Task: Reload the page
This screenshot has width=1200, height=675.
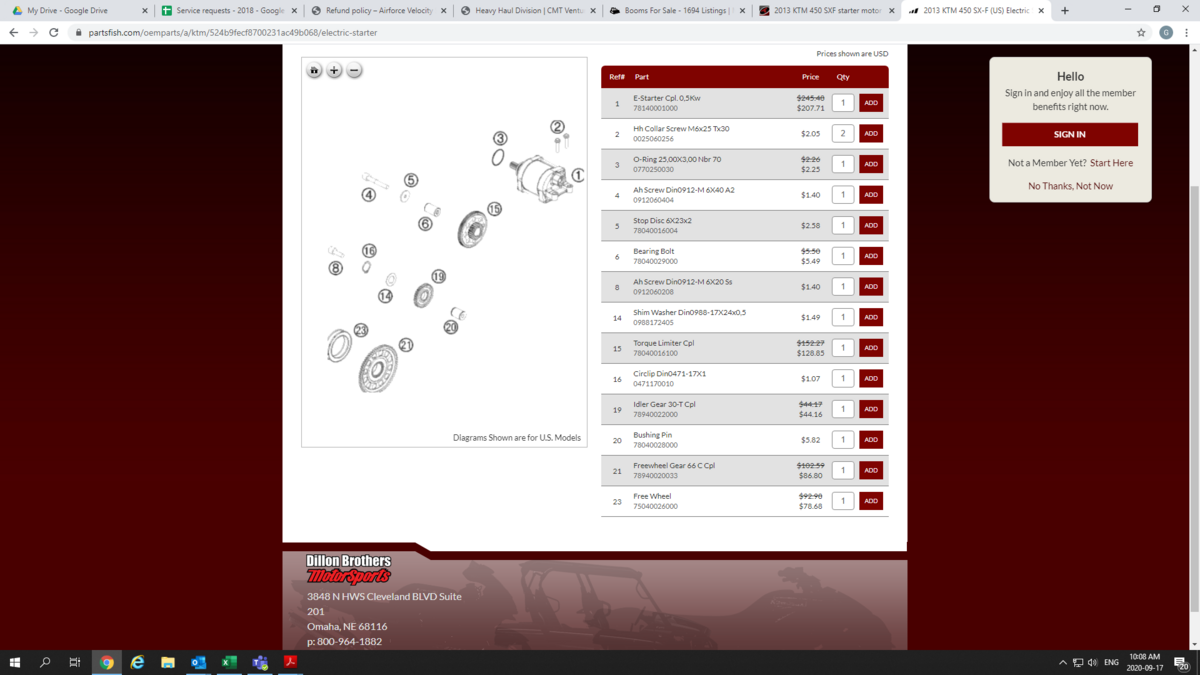Action: (54, 32)
